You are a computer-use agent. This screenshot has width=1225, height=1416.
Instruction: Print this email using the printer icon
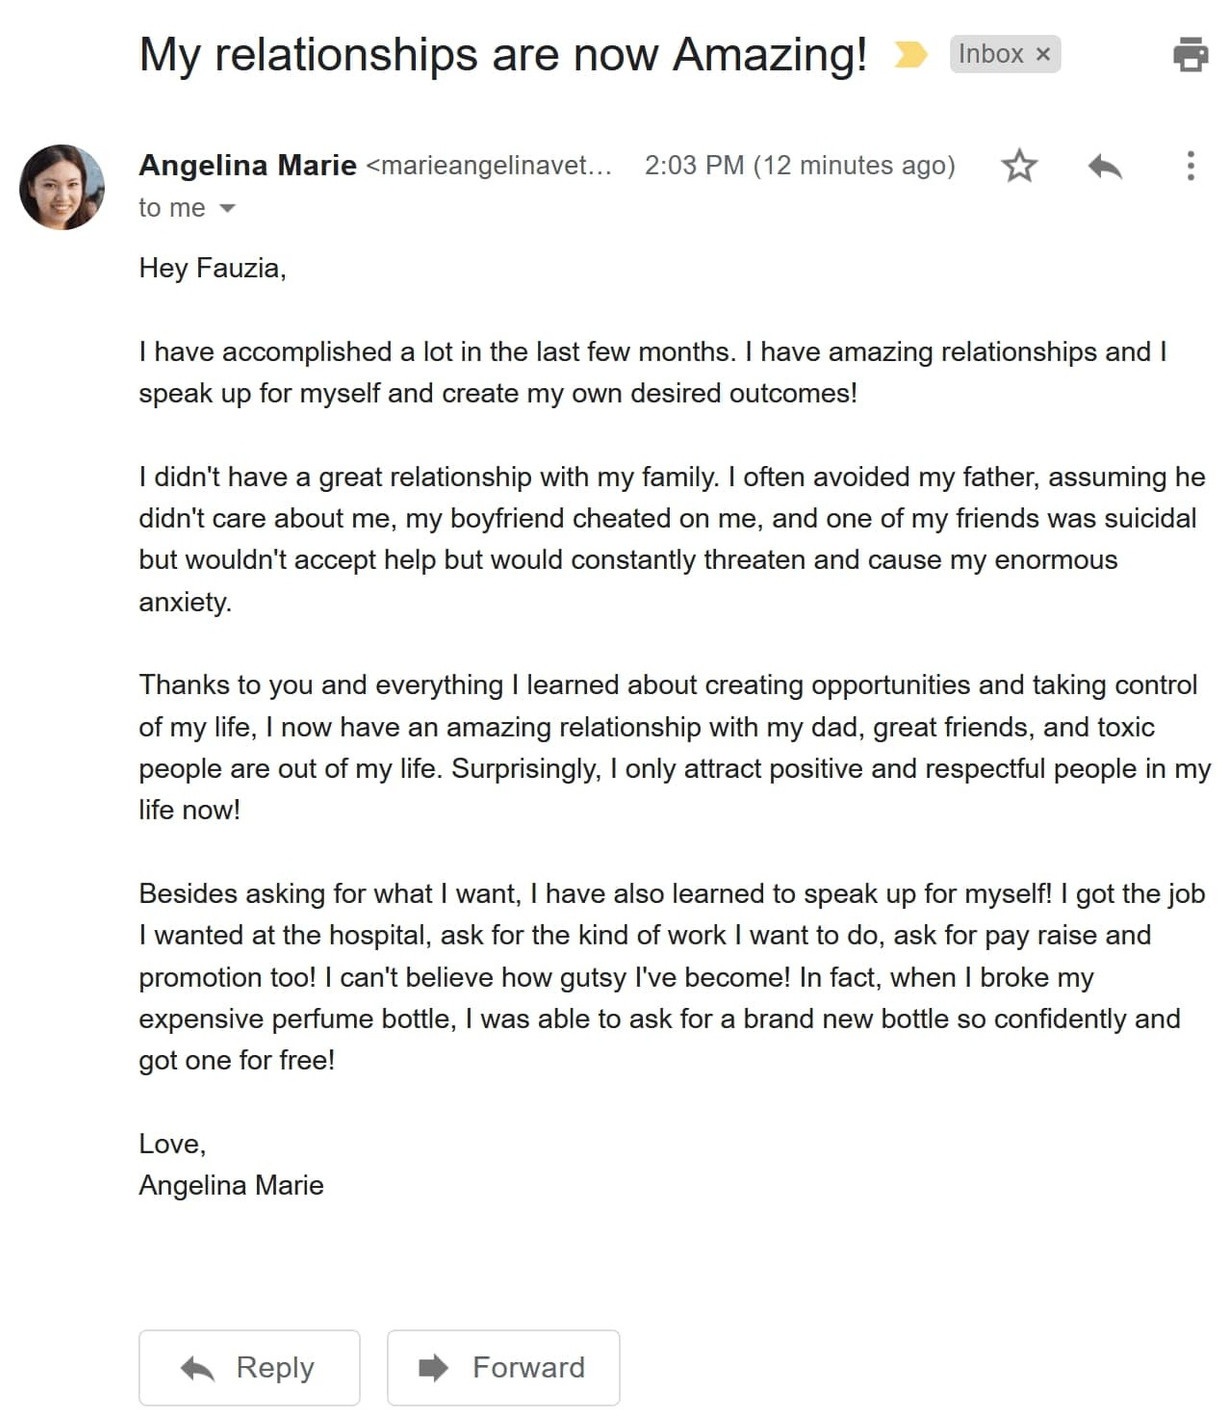(1190, 54)
